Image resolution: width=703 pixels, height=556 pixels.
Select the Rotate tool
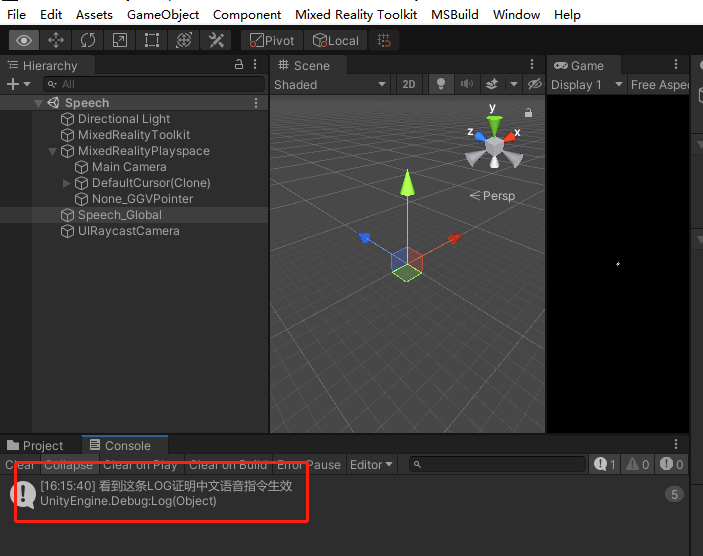pos(88,40)
